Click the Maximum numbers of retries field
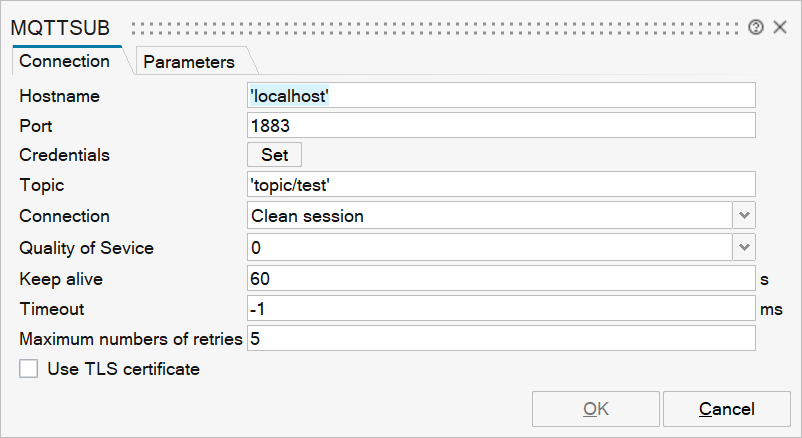This screenshot has width=802, height=438. (x=500, y=339)
